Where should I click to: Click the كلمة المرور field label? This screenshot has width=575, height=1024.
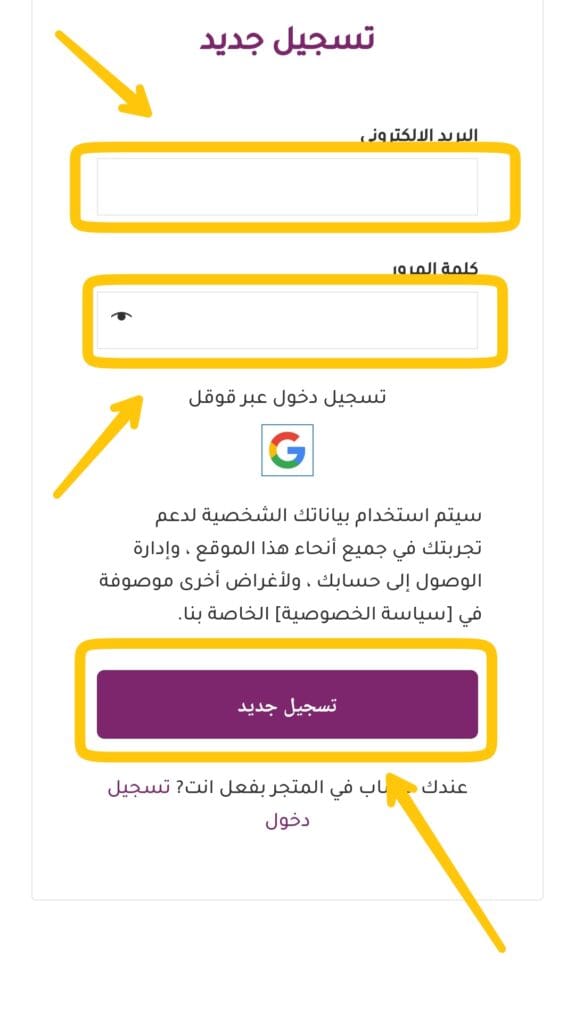click(435, 268)
